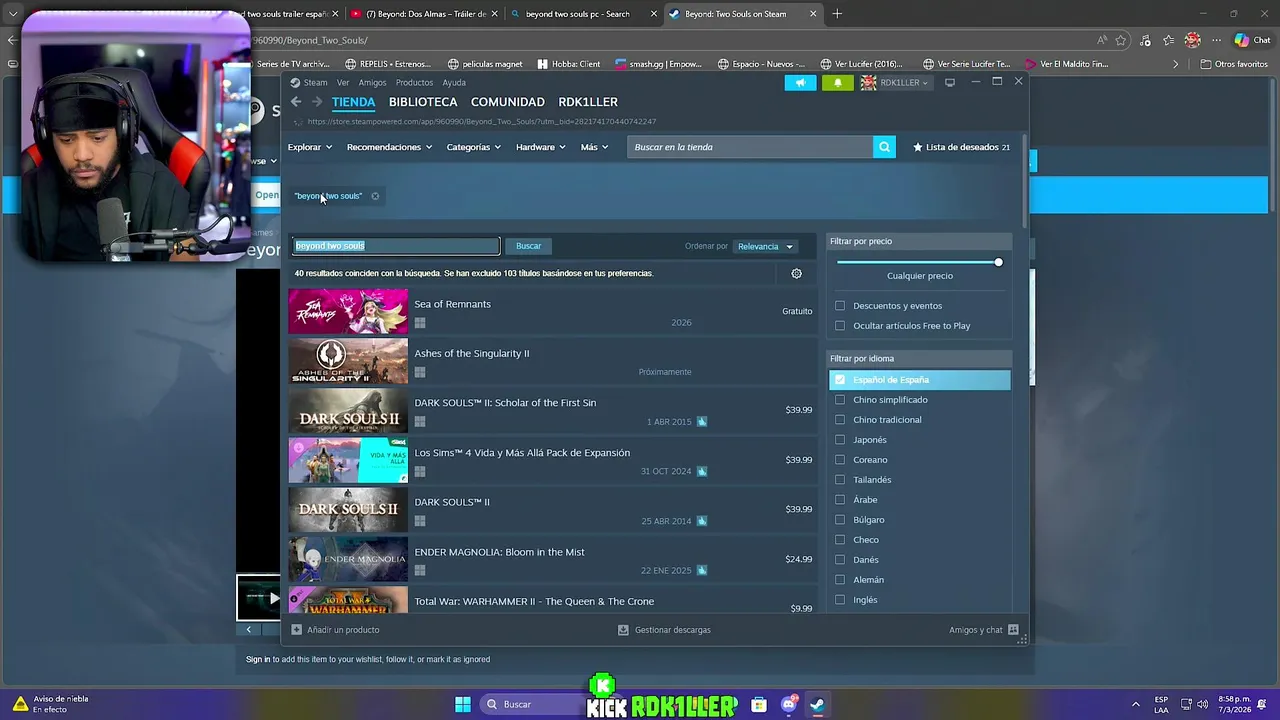The width and height of the screenshot is (1280, 720).
Task: Click the Sign in link on the web page
Action: click(258, 659)
